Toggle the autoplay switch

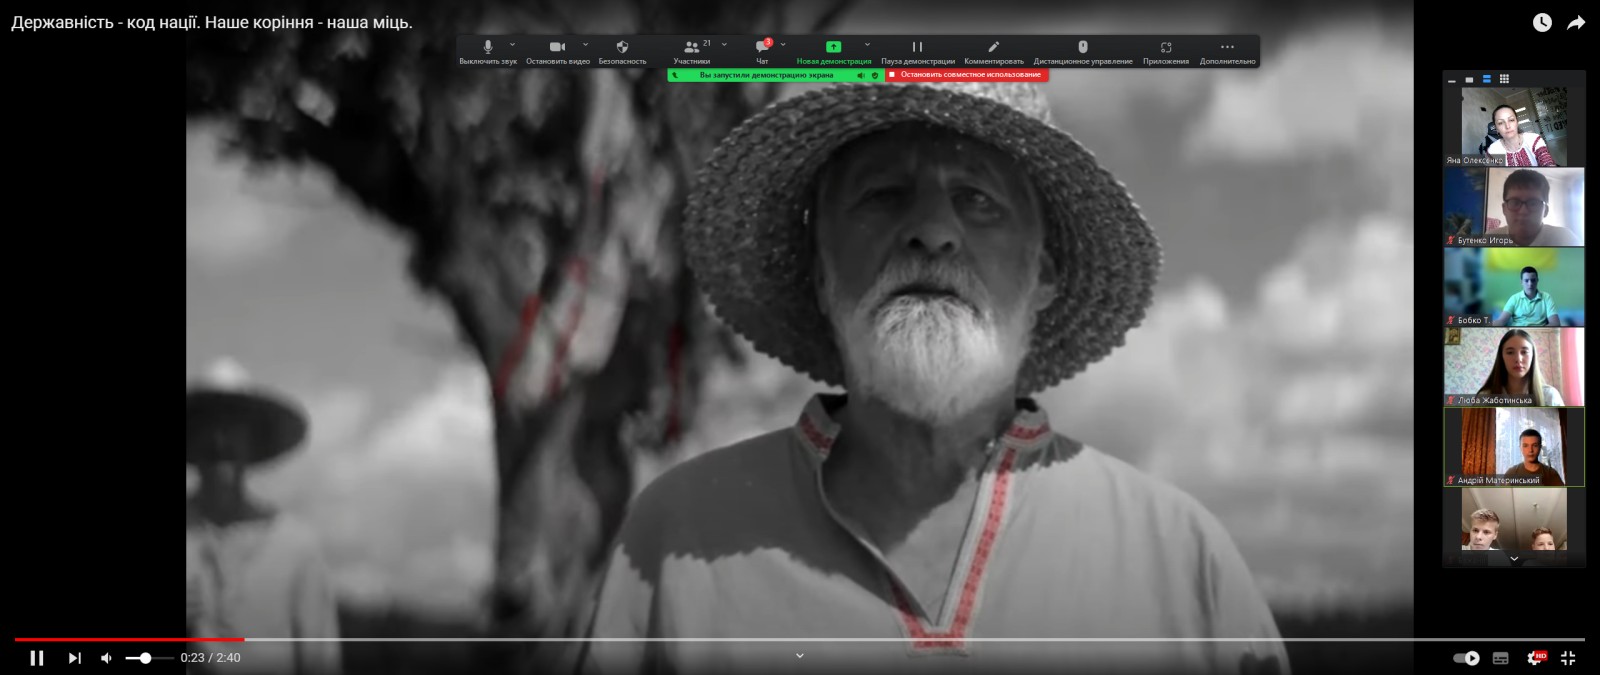[1466, 658]
